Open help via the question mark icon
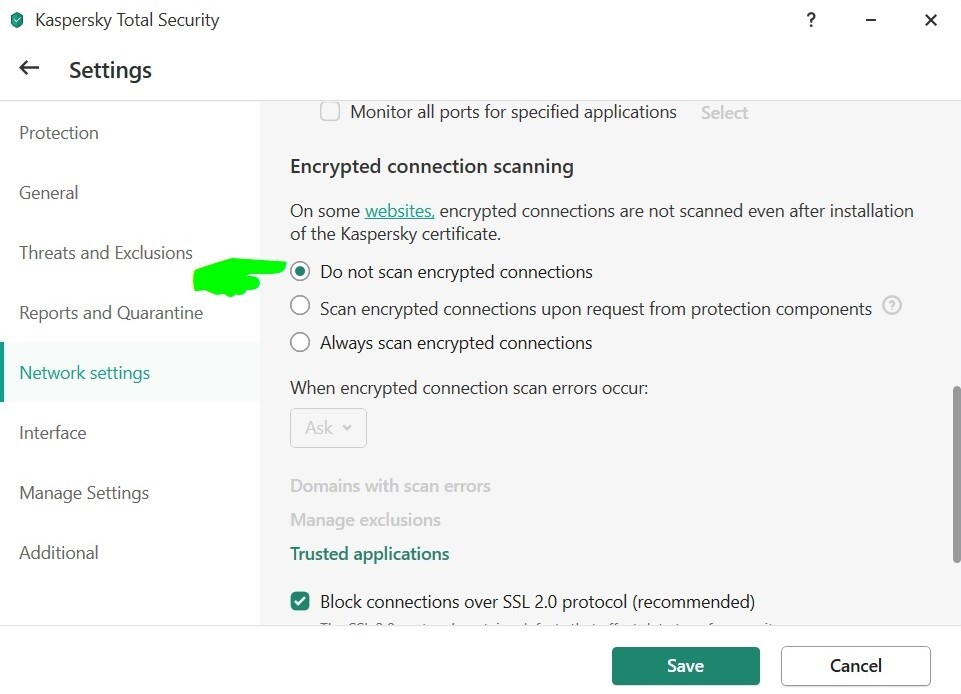Viewport: 961px width, 694px height. pyautogui.click(x=811, y=20)
